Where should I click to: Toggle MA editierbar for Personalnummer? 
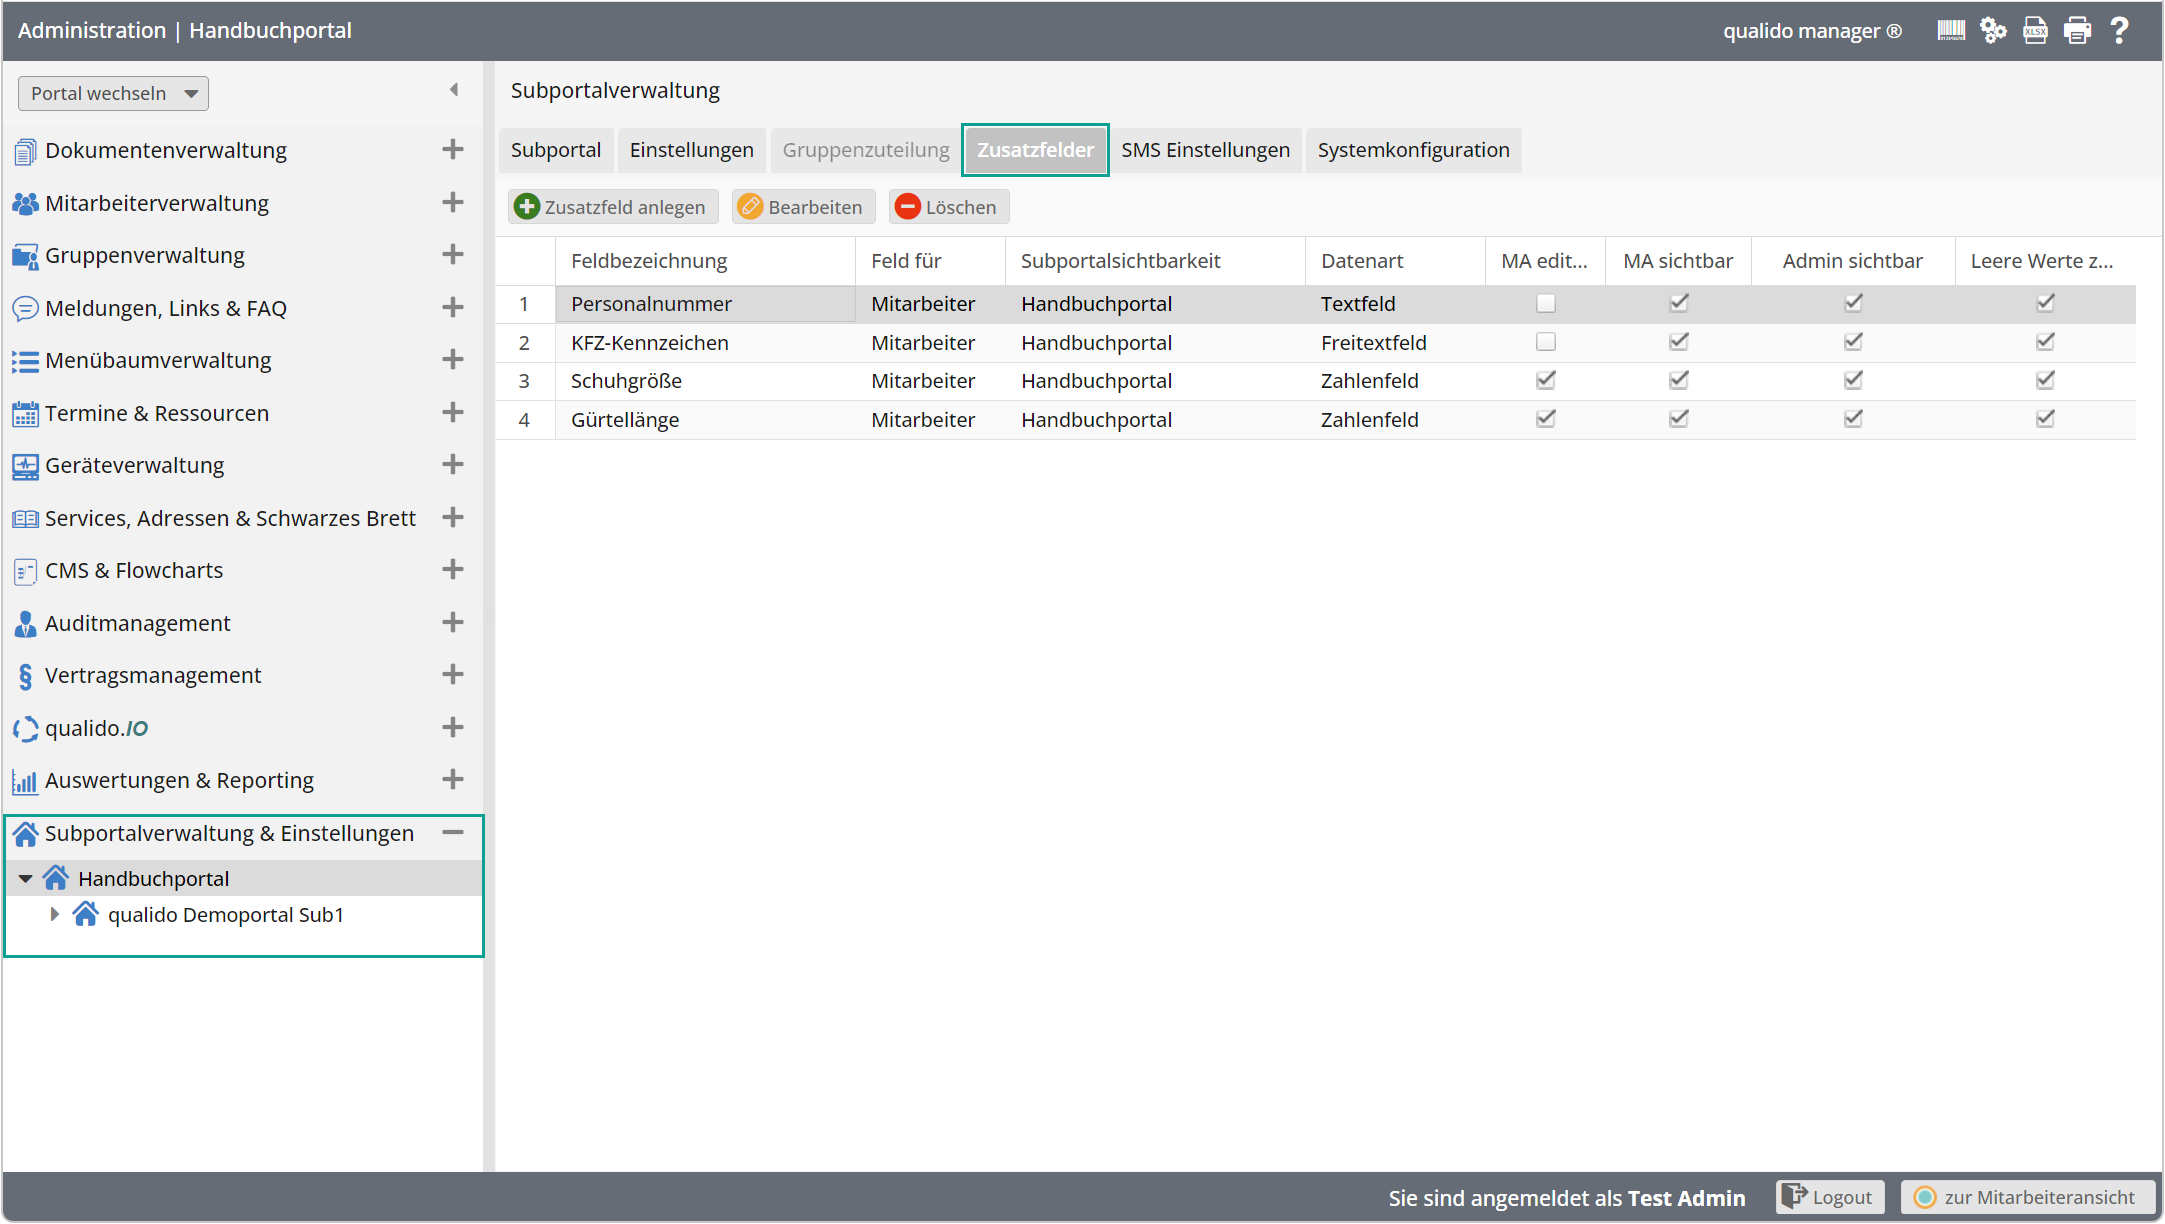(1546, 303)
